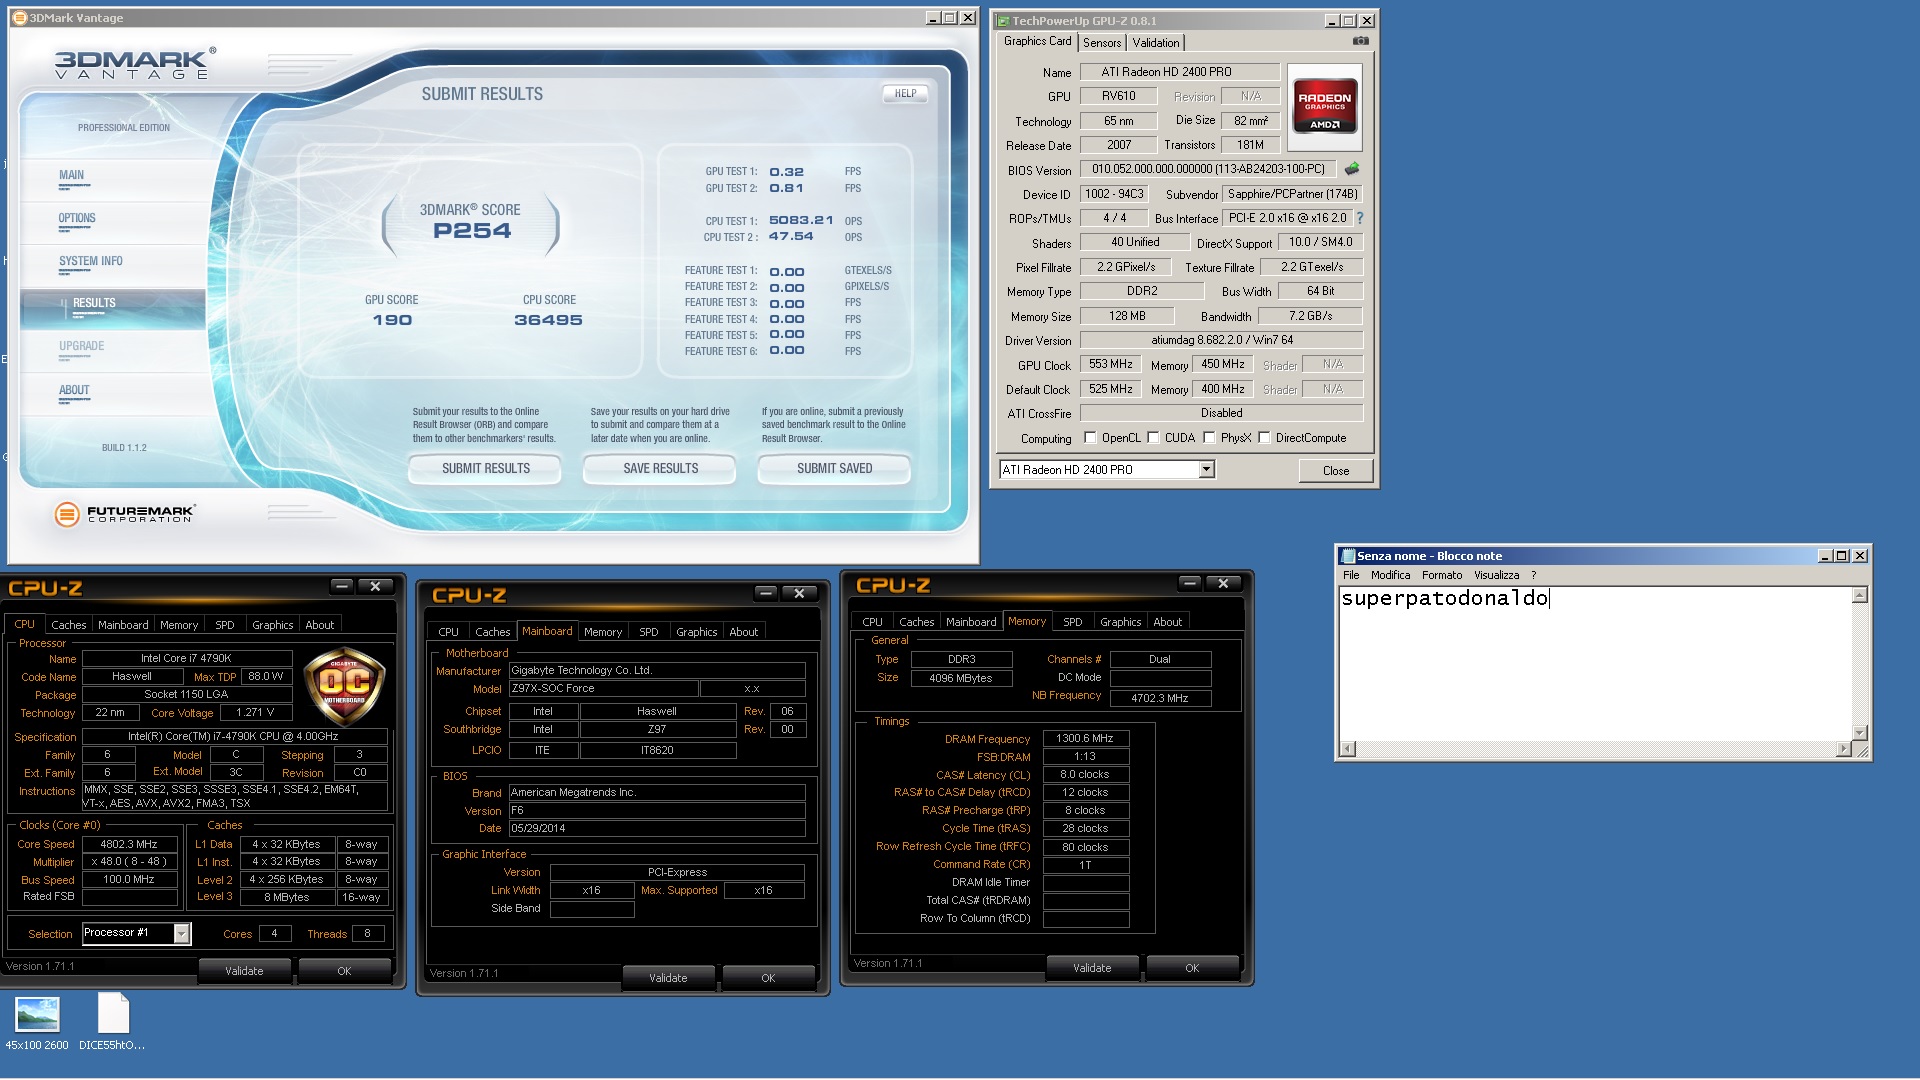Open the Formato menu in Notepad

coord(1441,575)
